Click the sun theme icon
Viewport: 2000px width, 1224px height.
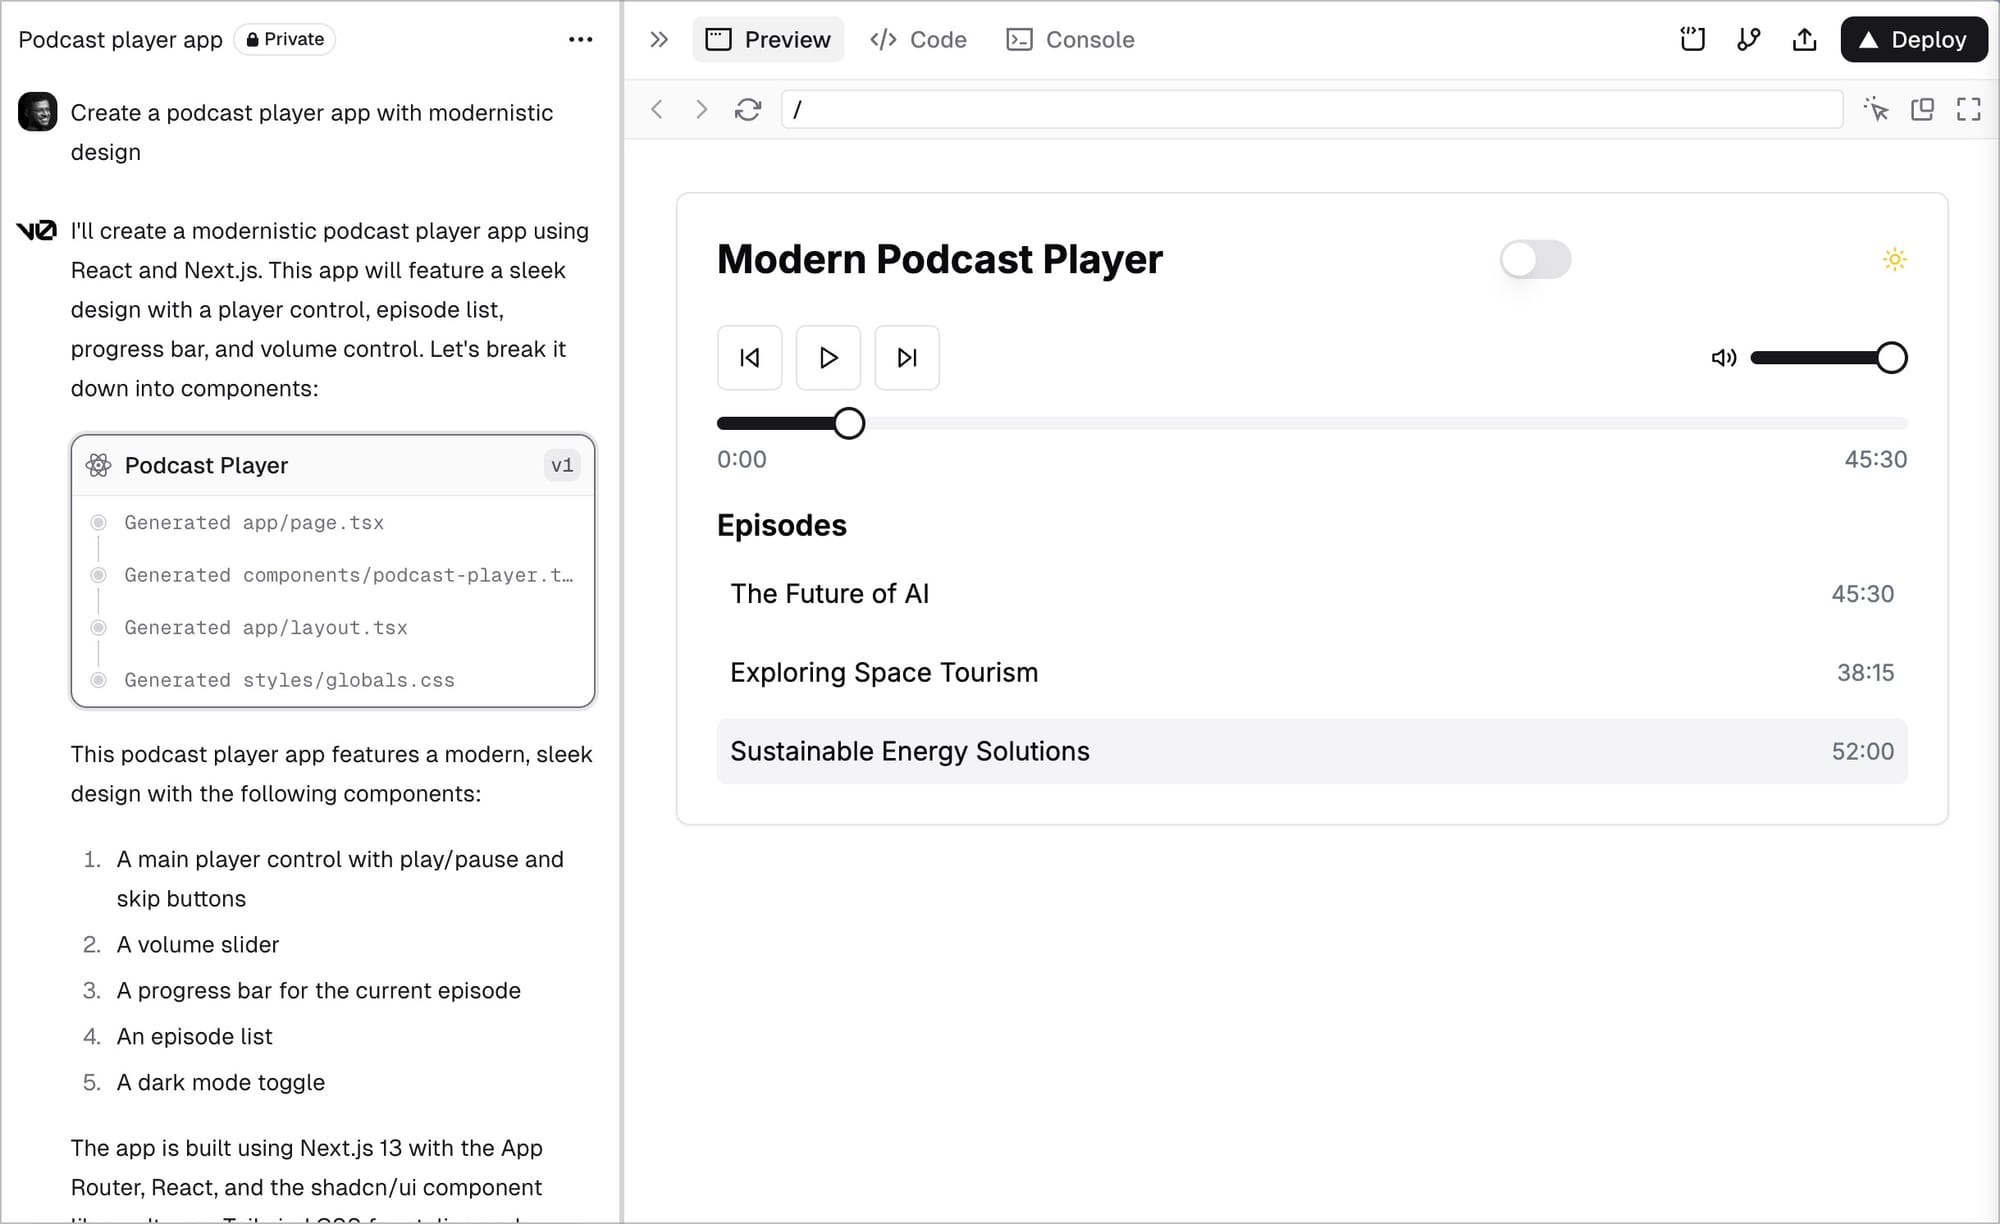1894,259
